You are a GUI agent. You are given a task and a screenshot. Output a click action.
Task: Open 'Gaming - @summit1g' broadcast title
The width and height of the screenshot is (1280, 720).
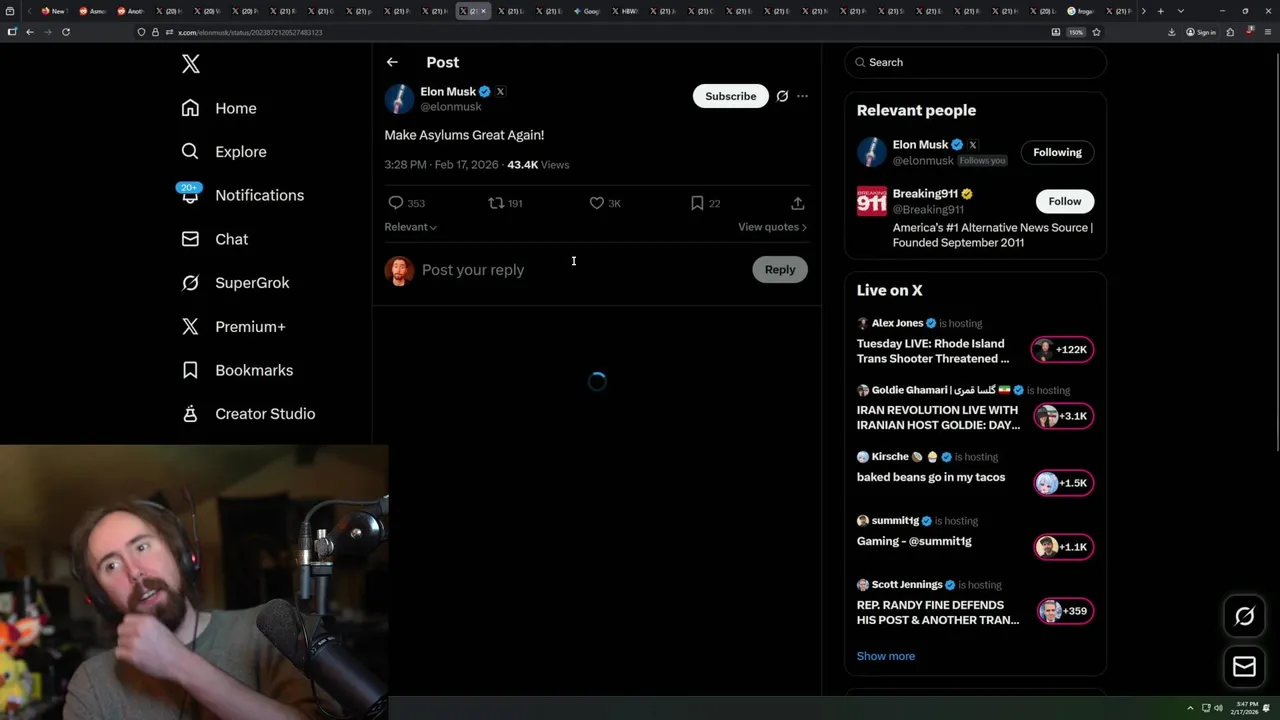(x=914, y=541)
